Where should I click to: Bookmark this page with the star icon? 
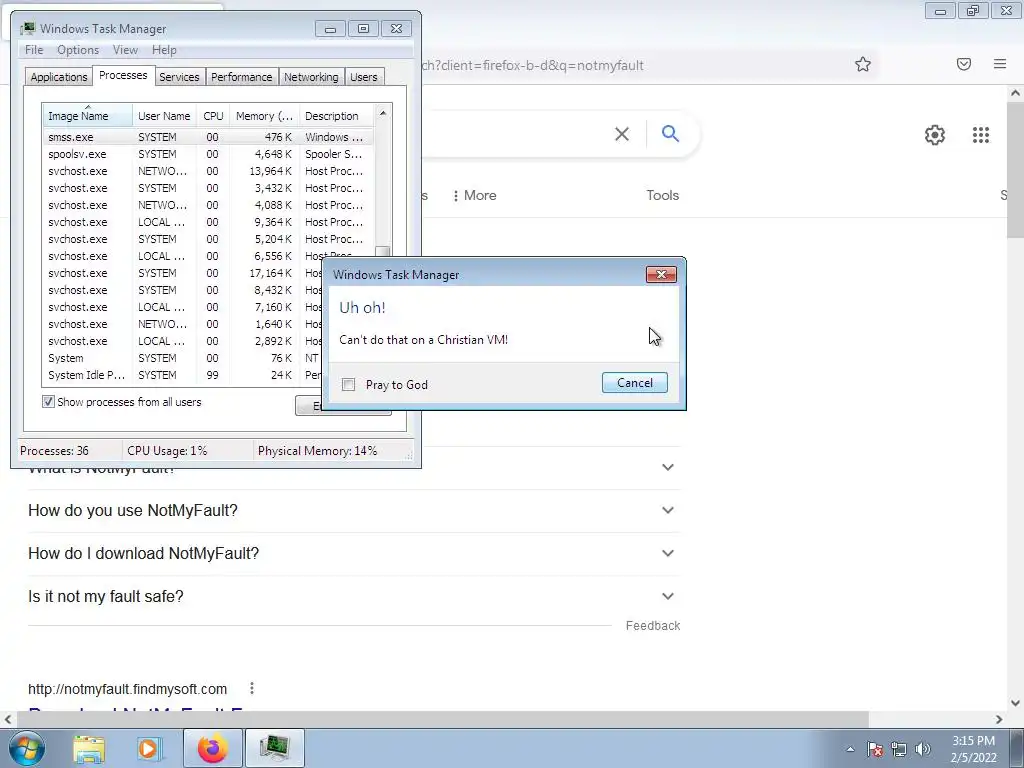[863, 64]
